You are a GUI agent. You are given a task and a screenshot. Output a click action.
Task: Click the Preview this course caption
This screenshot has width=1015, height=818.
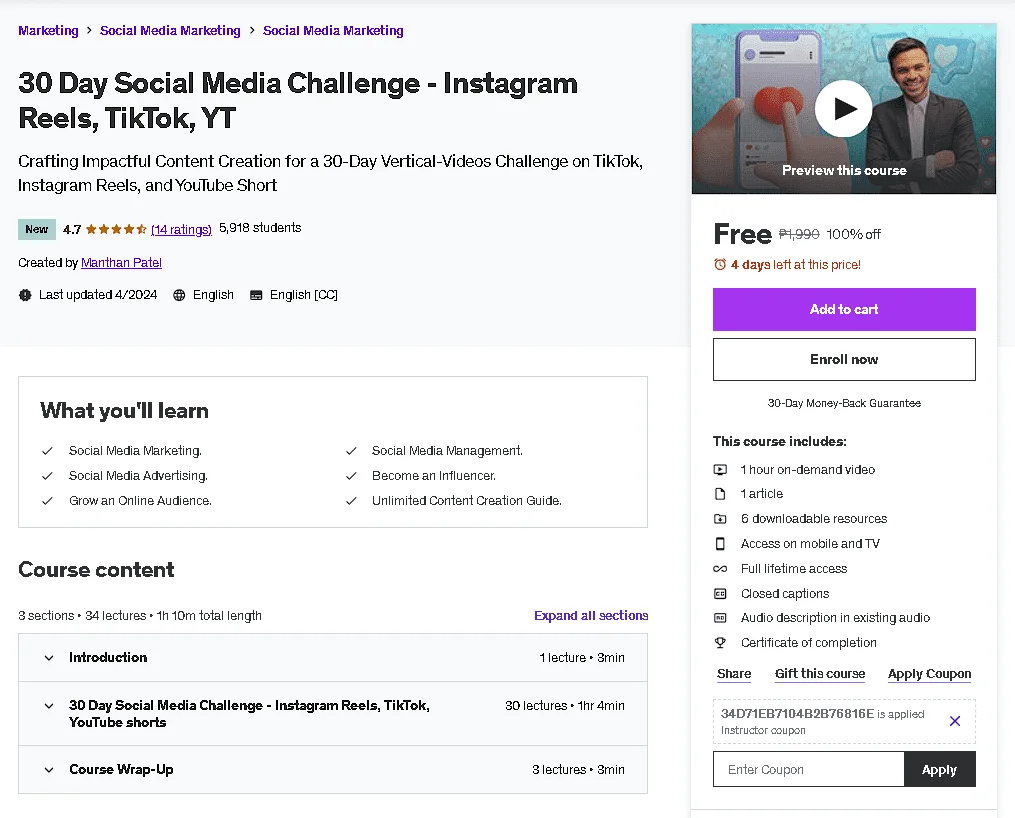(844, 170)
